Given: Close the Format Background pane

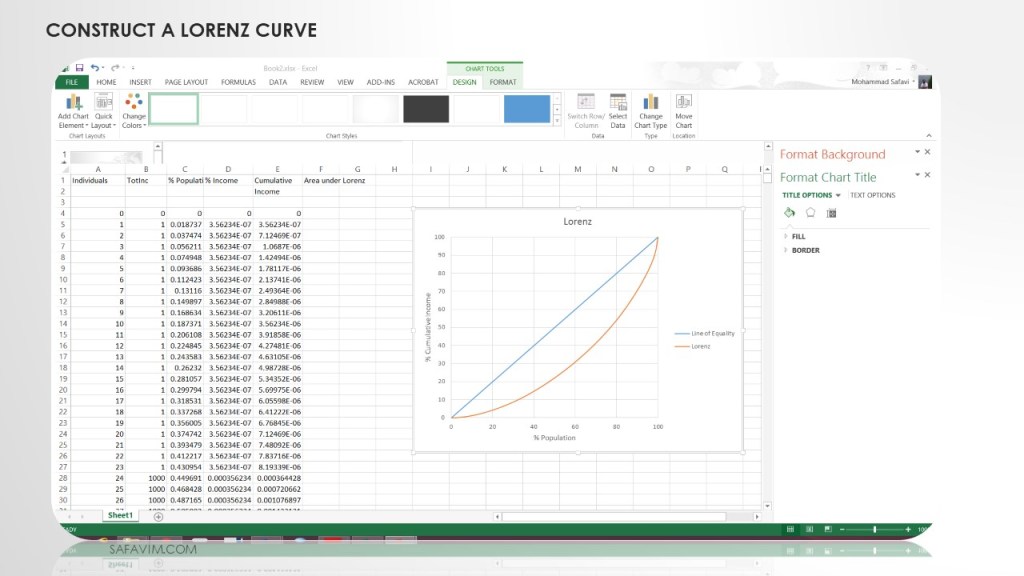Looking at the screenshot, I should click(927, 152).
